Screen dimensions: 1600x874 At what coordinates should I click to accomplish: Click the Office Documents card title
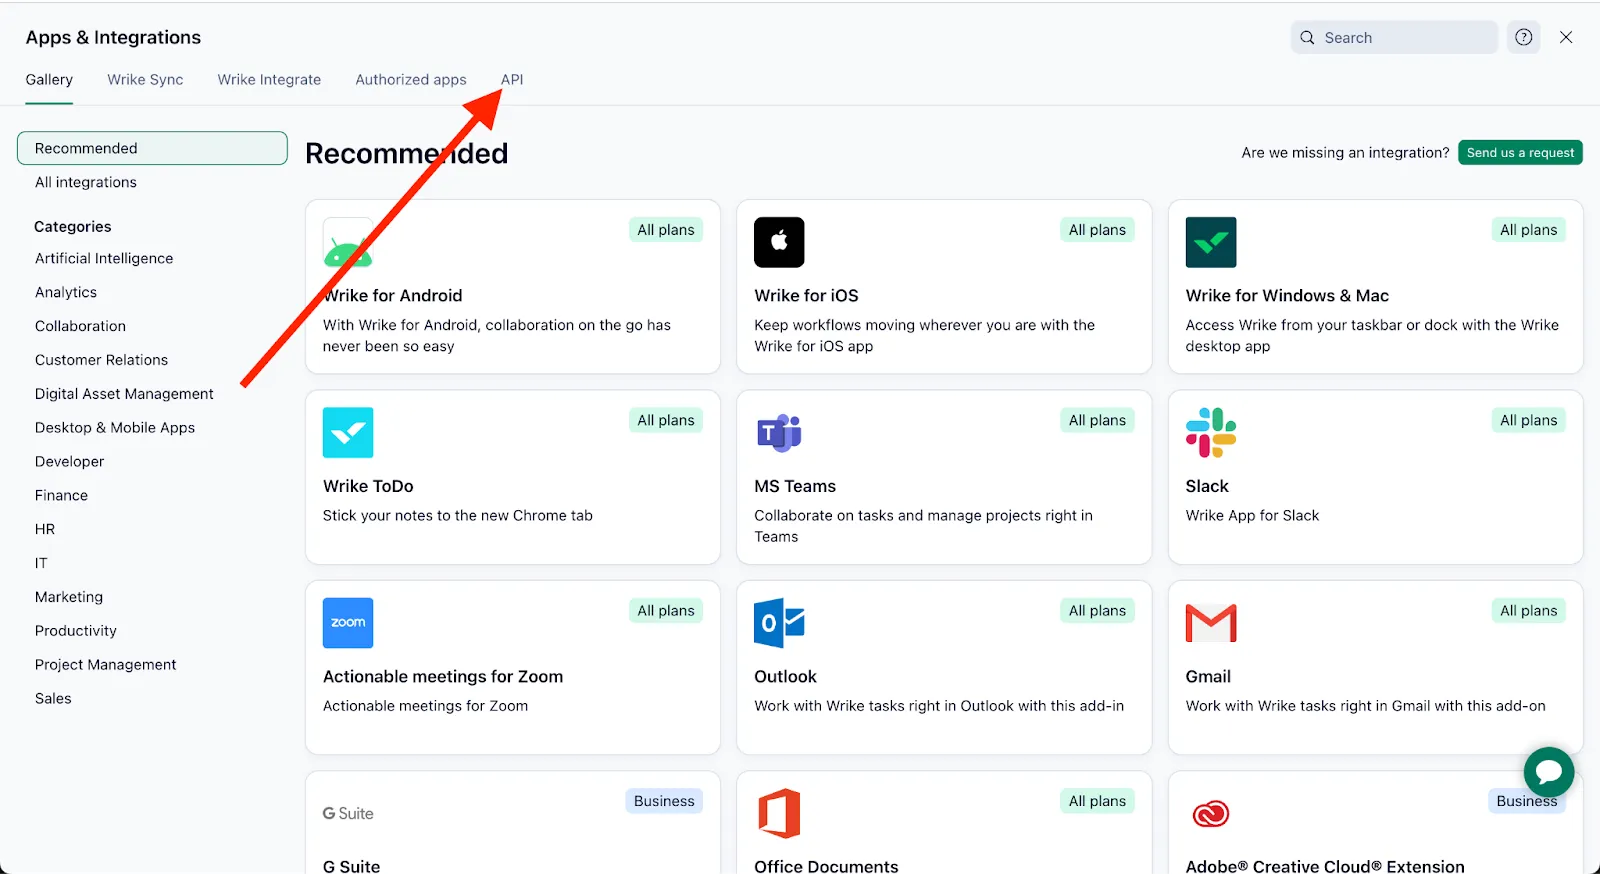pos(826,866)
